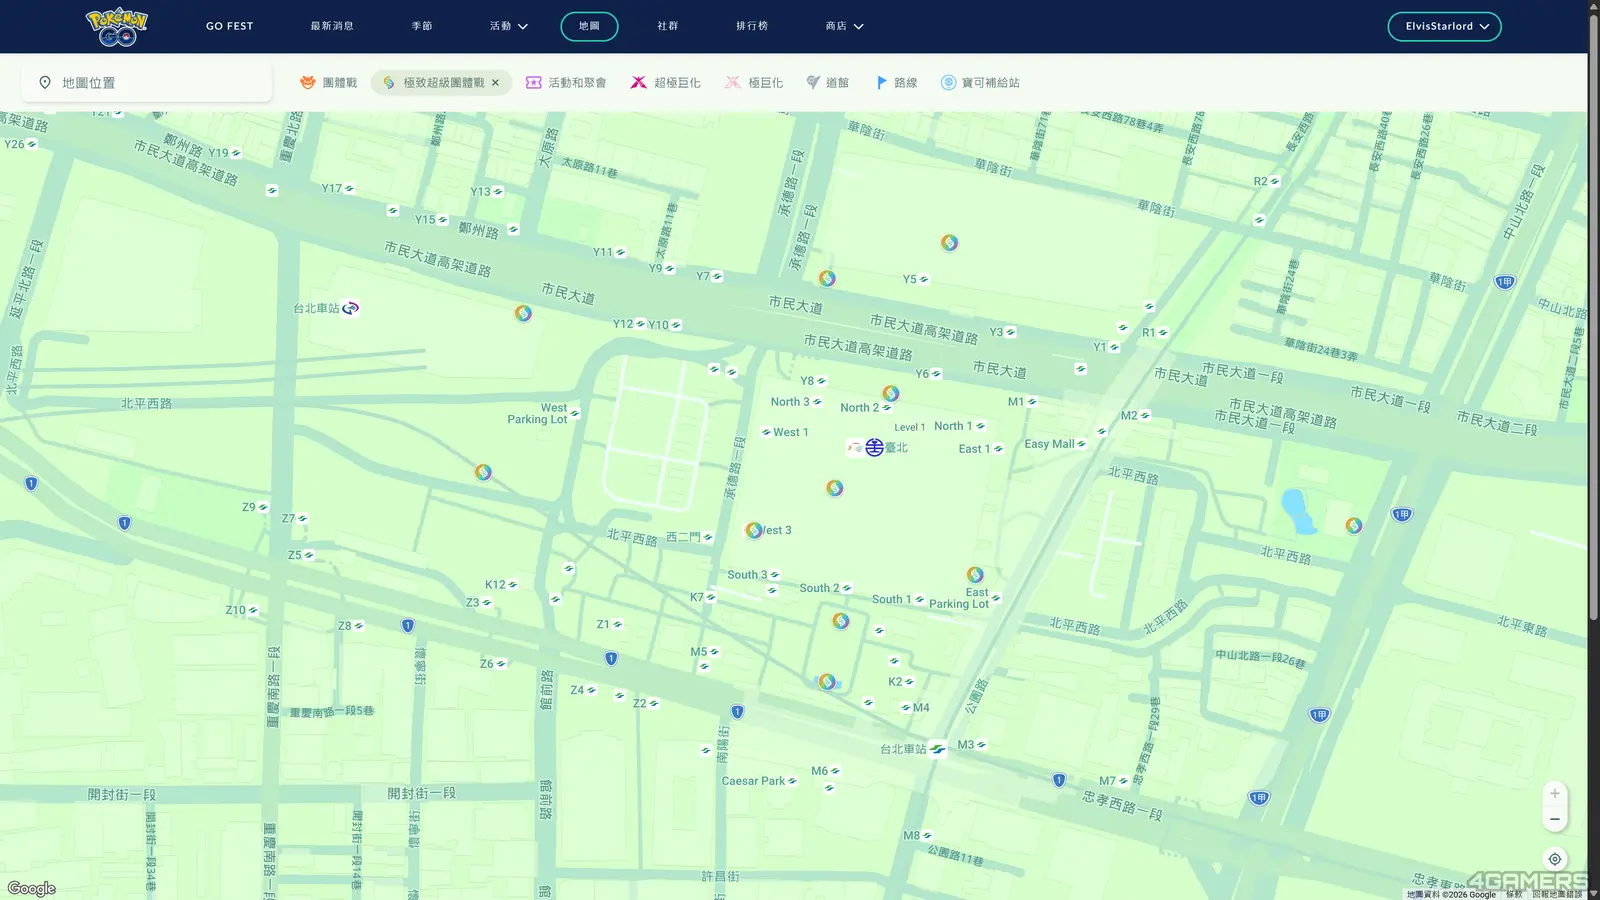Click the exit icon beside K12

[x=512, y=585]
